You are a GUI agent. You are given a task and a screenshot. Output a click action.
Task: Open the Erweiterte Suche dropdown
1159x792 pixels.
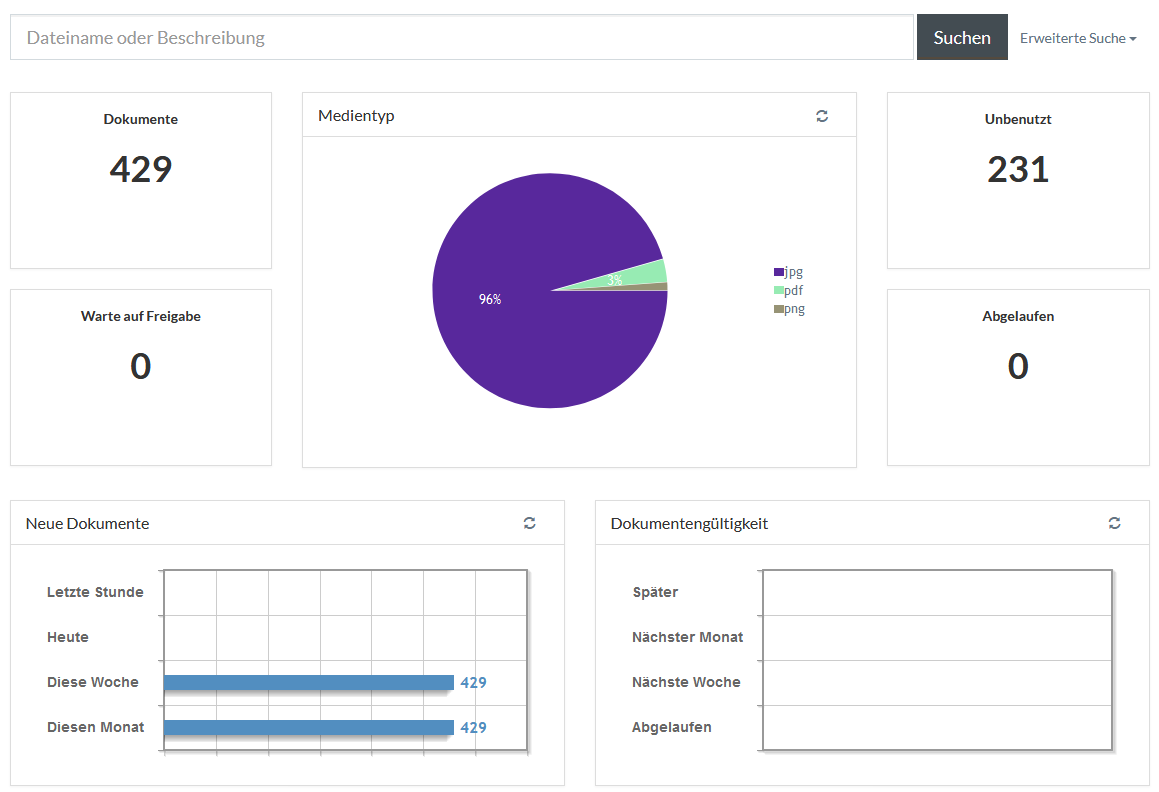[1078, 38]
